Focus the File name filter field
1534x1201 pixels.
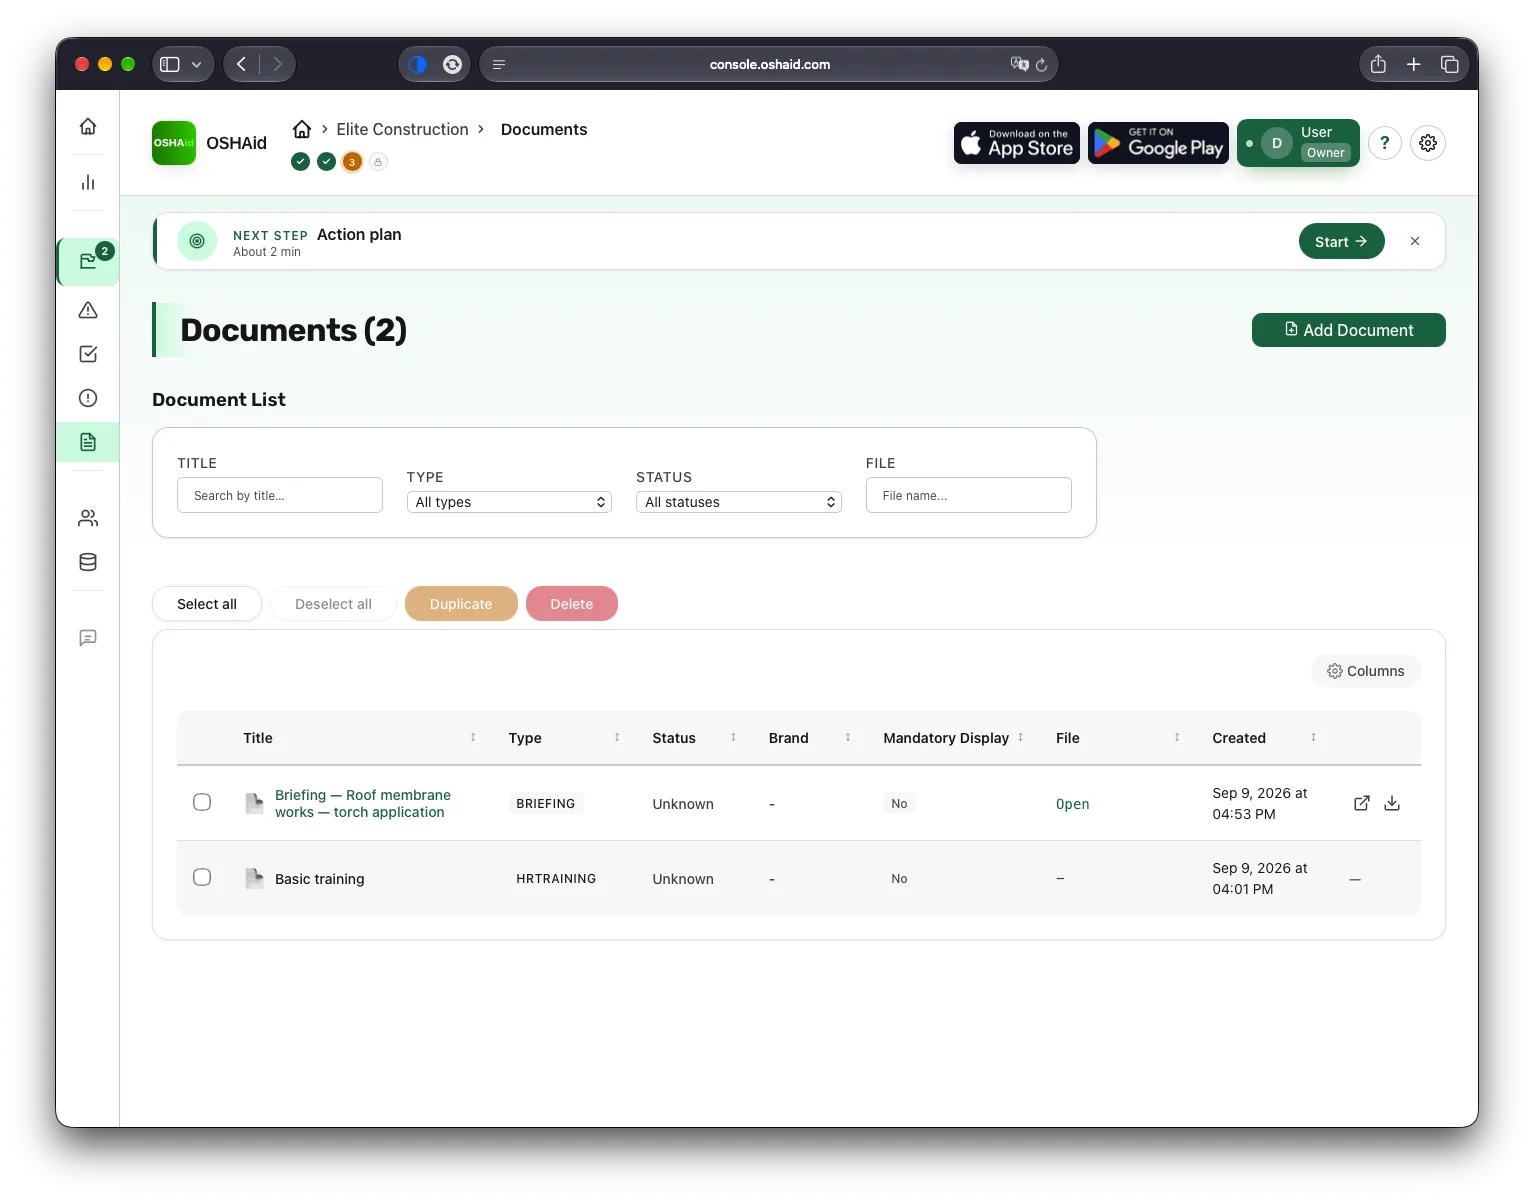point(968,495)
